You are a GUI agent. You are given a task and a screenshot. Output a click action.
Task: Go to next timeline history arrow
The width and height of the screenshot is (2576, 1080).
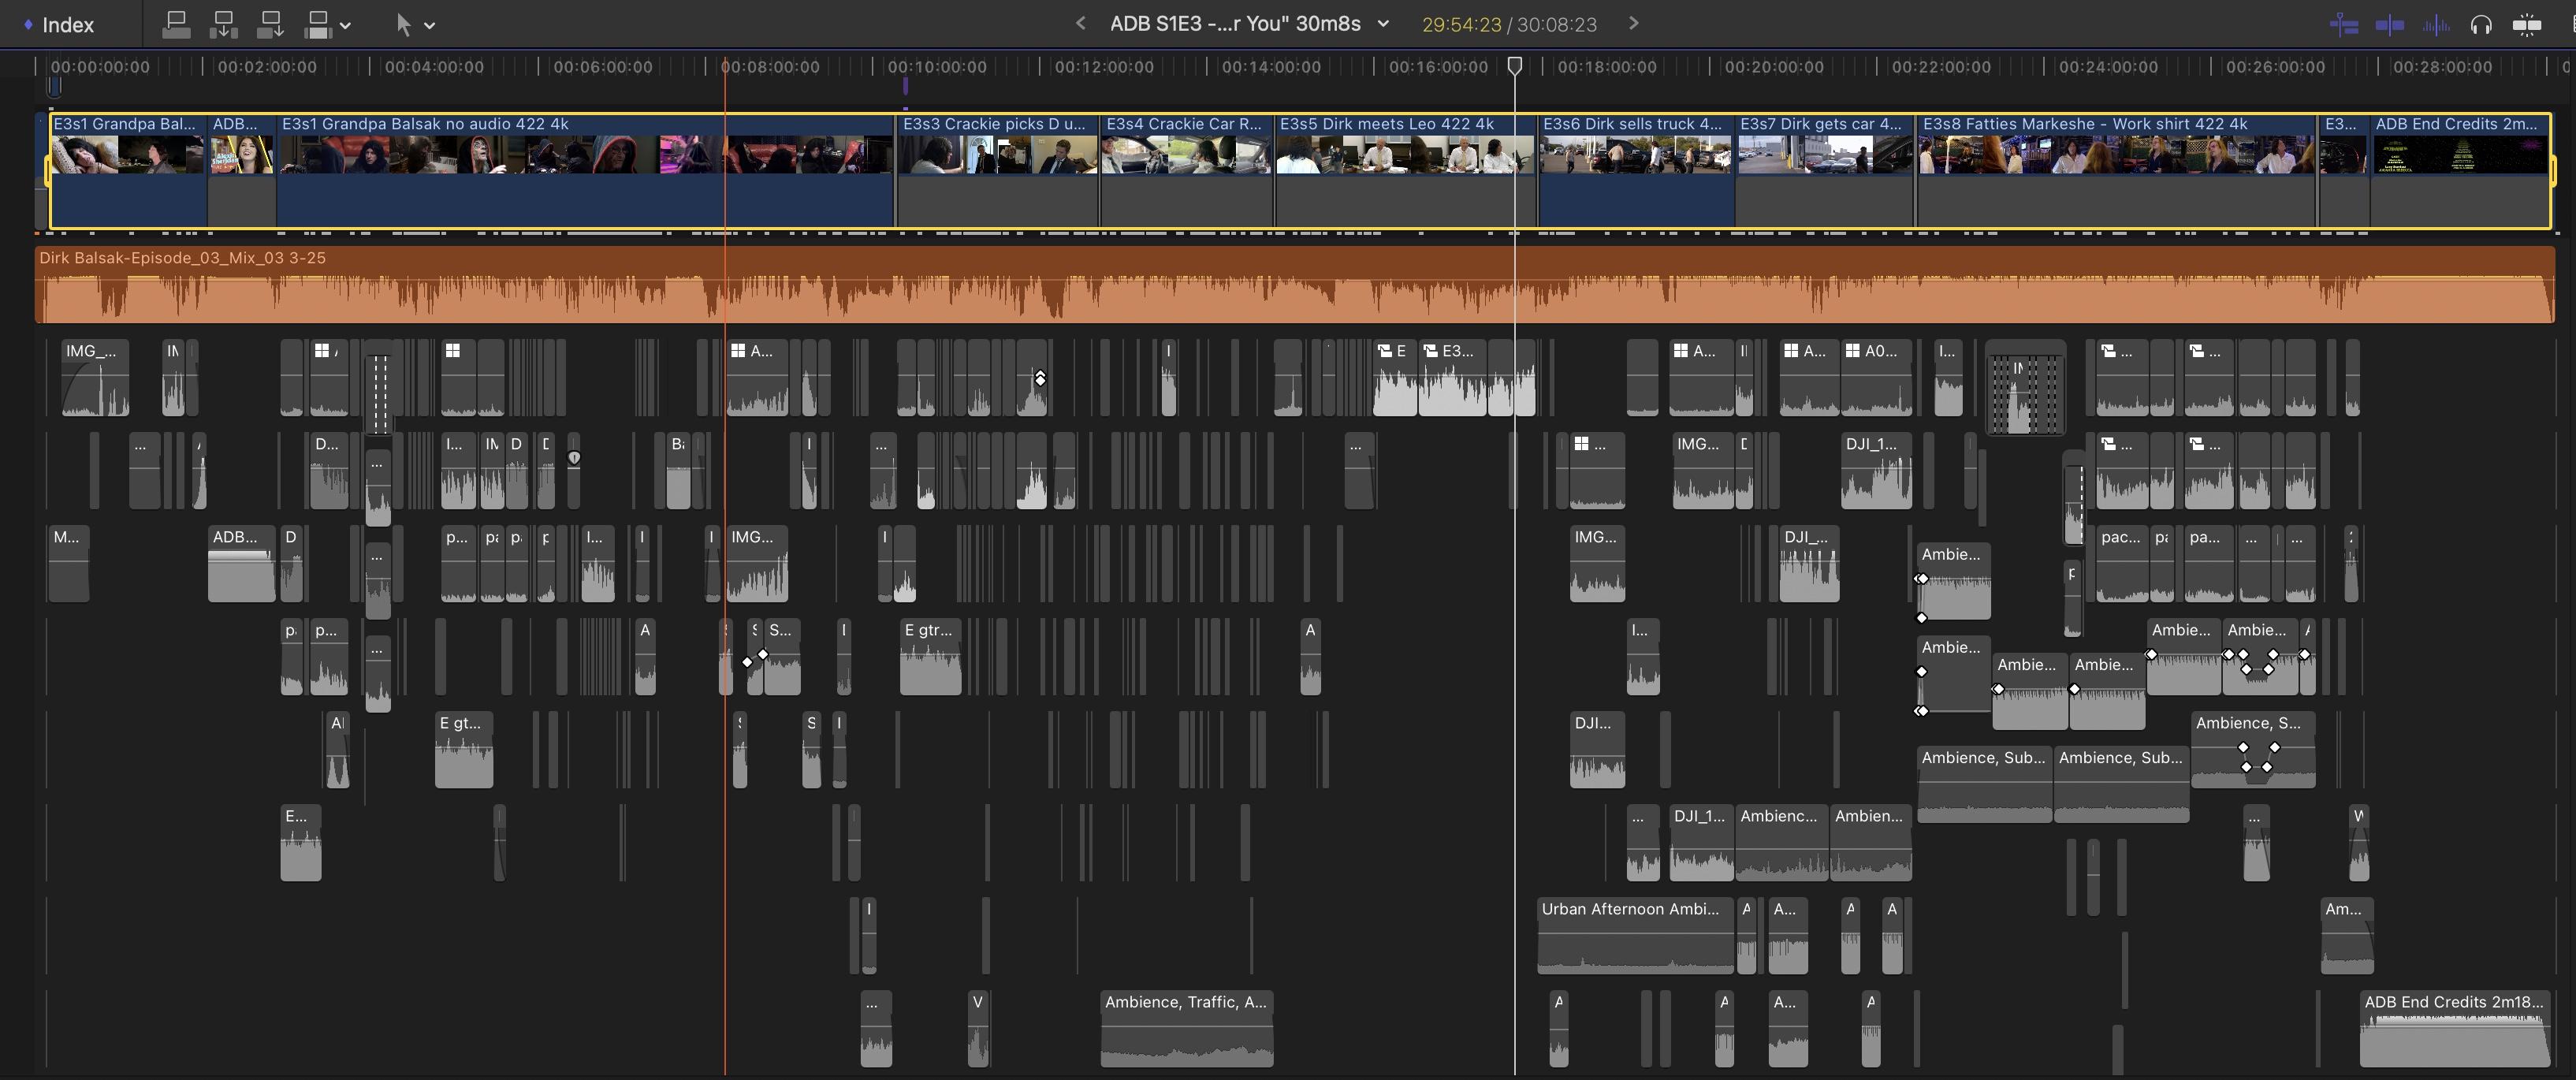(x=1634, y=24)
